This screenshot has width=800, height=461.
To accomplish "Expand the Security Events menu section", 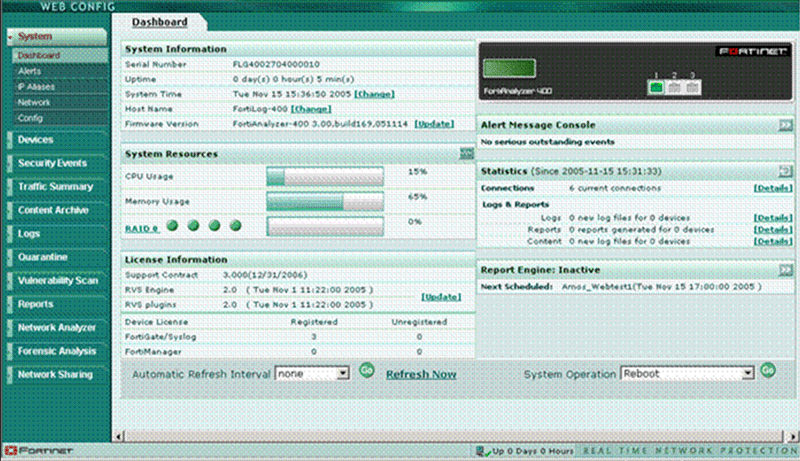I will pyautogui.click(x=57, y=163).
